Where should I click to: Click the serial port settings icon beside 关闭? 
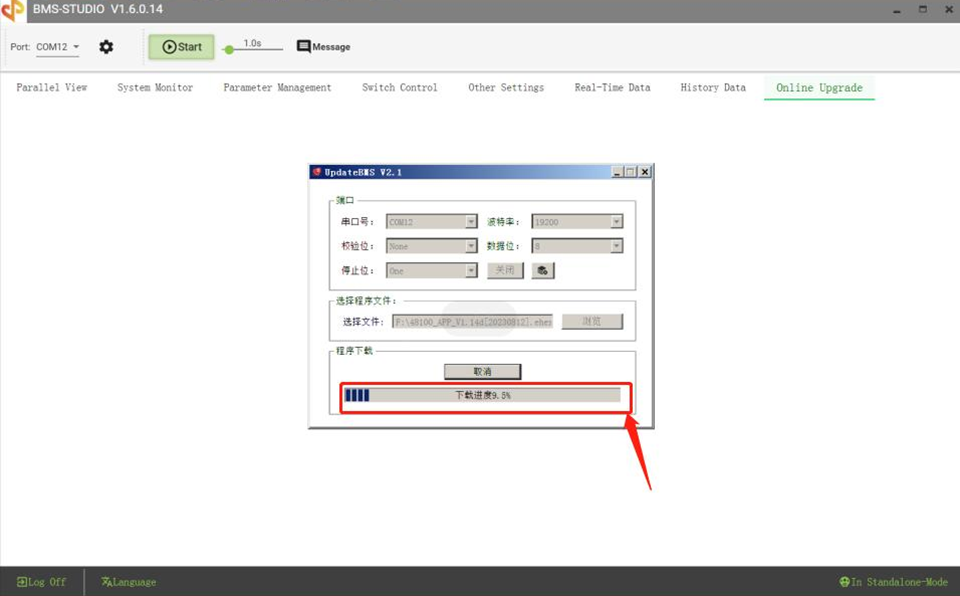tap(542, 270)
